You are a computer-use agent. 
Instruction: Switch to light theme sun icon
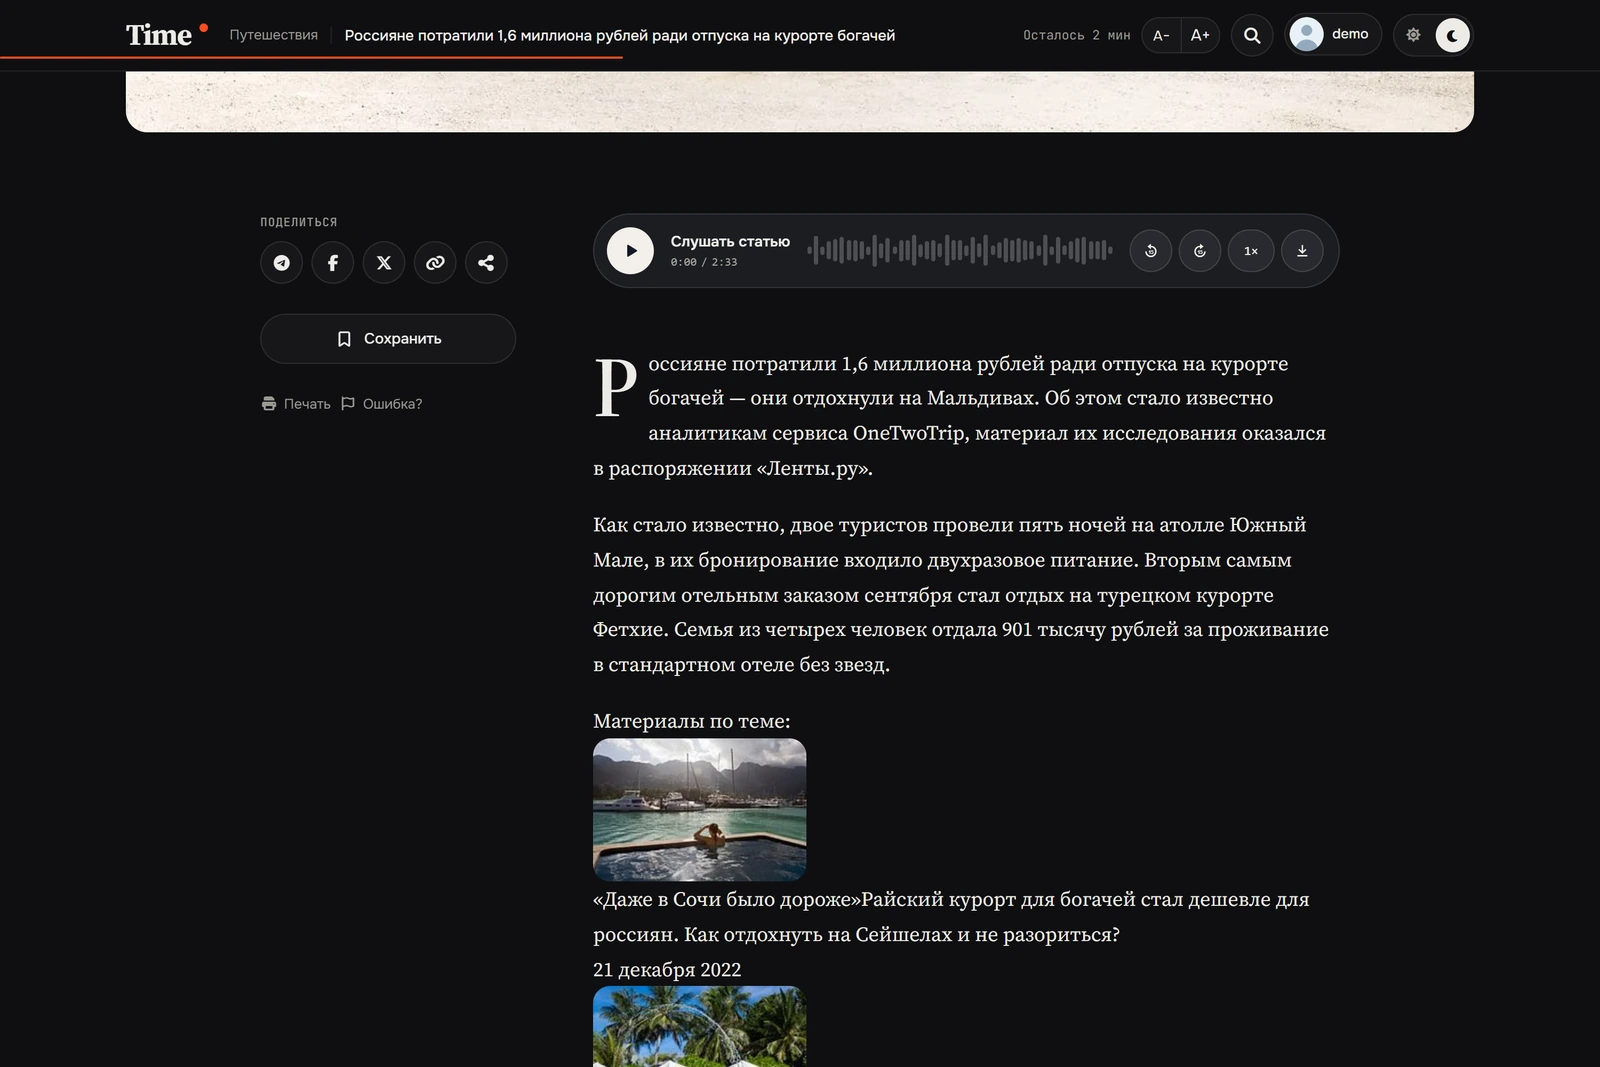pyautogui.click(x=1413, y=35)
